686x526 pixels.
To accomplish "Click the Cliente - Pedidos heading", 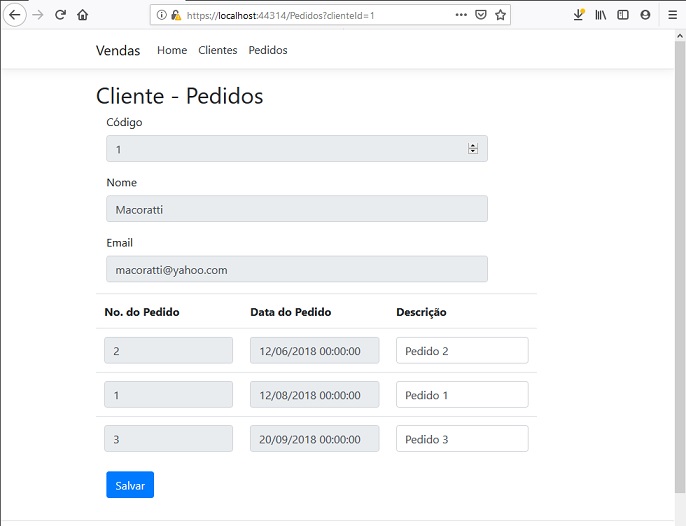I will (x=179, y=96).
